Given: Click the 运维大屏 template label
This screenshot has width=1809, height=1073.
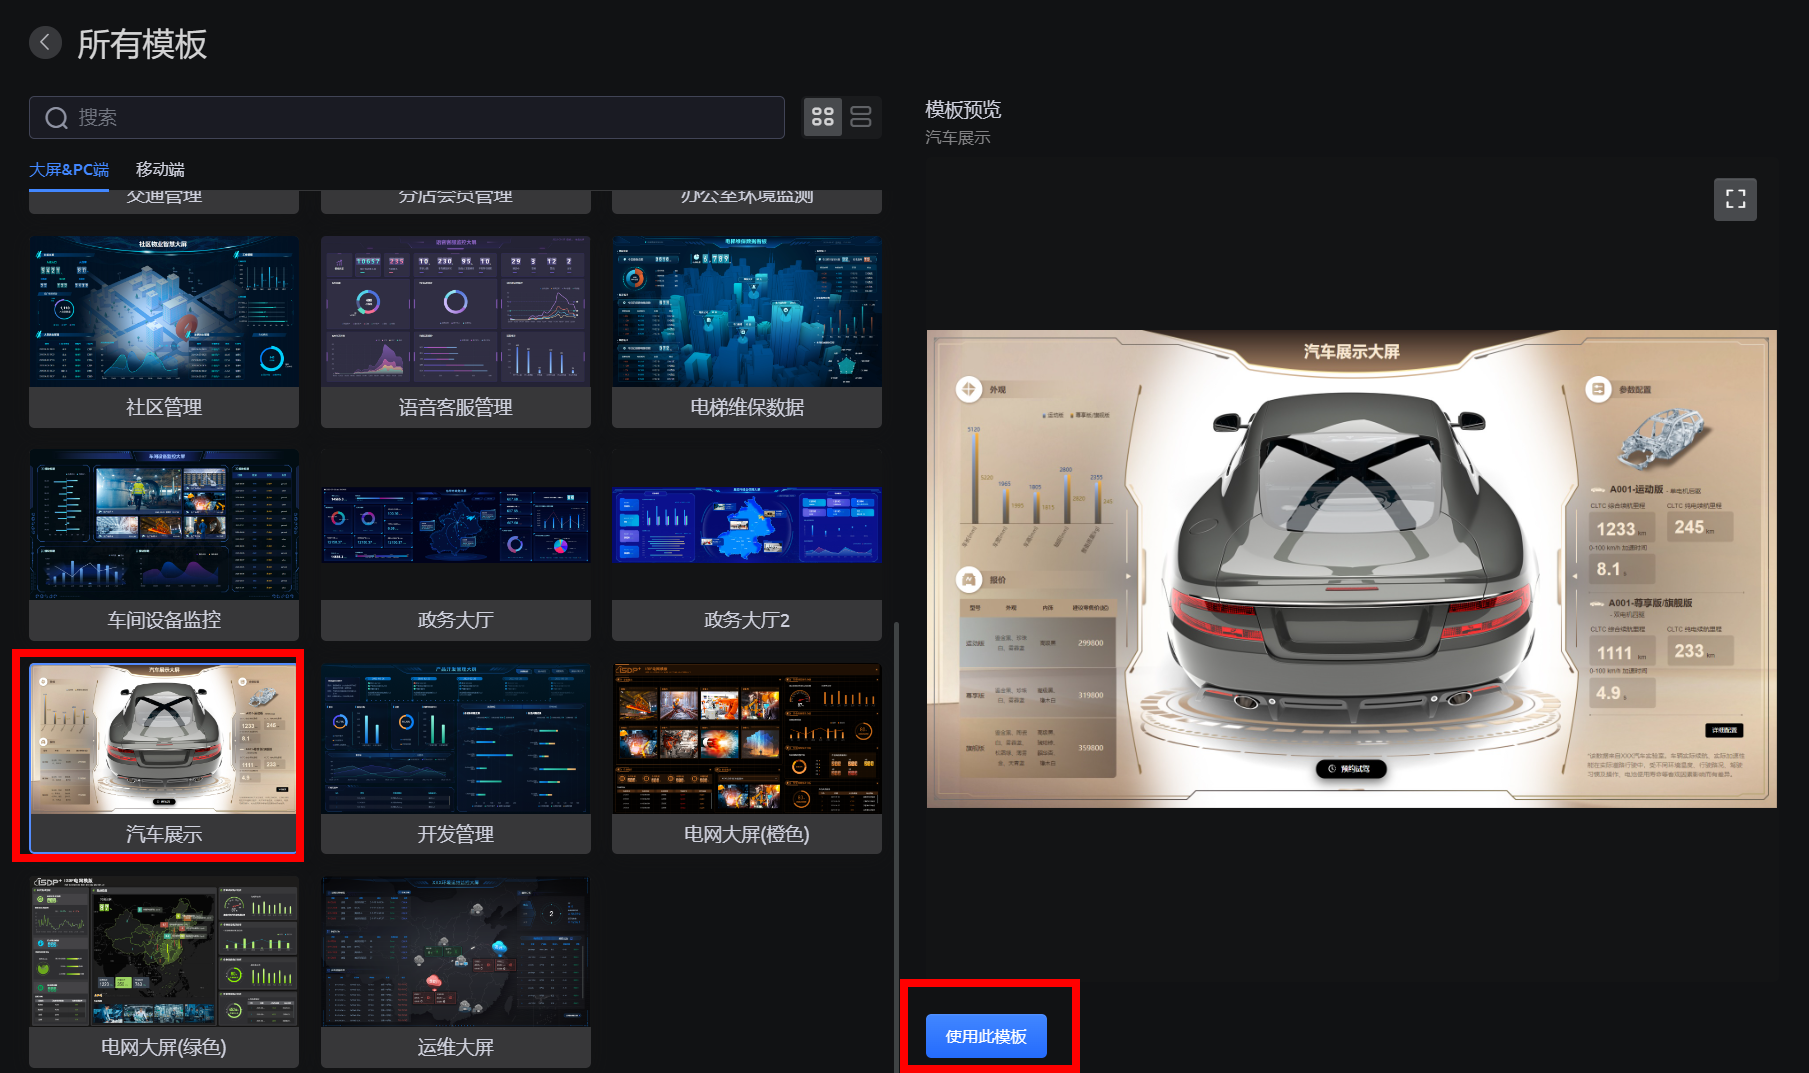Looking at the screenshot, I should coord(456,1047).
